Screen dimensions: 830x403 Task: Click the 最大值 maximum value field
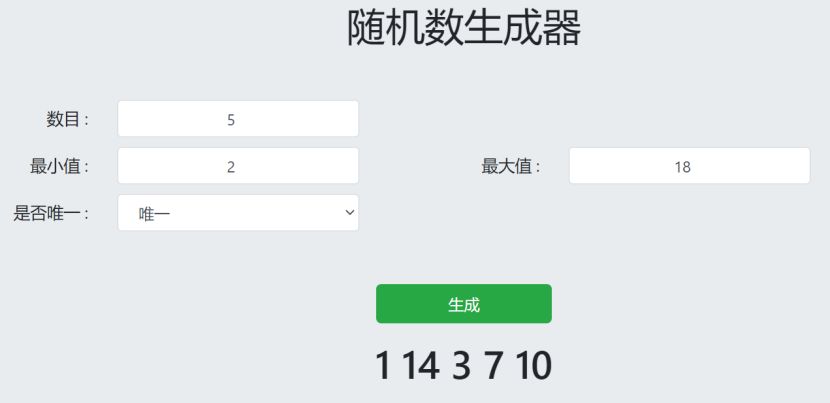coord(689,166)
